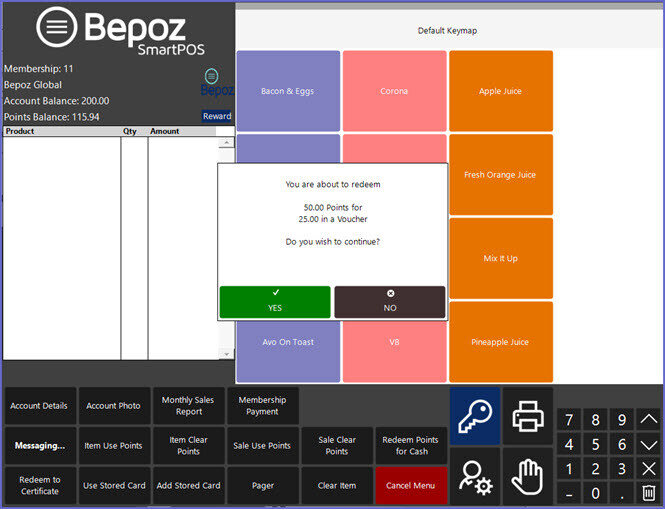Click the up arrow chevron on keypad

tap(648, 419)
